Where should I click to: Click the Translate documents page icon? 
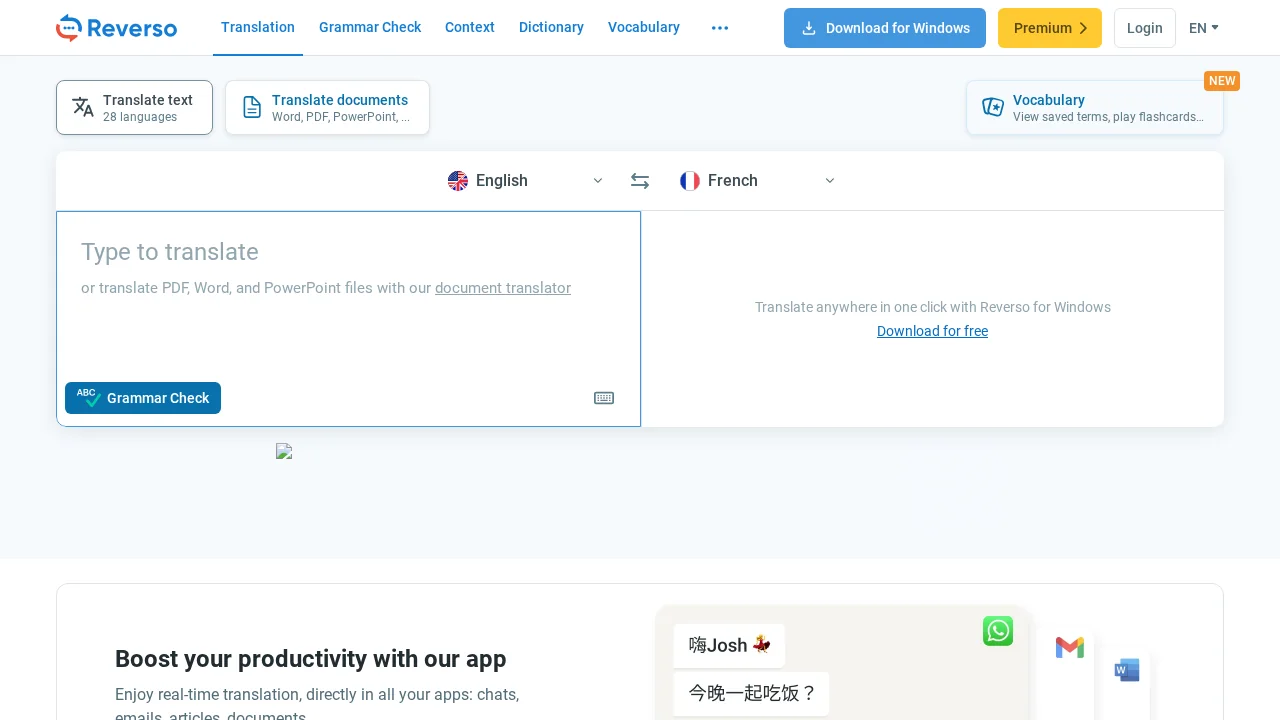tap(252, 107)
